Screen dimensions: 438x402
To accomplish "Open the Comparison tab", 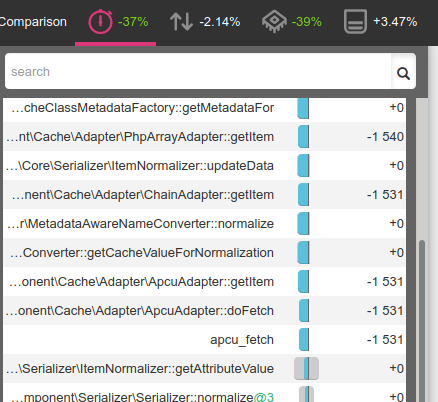I will (x=33, y=22).
